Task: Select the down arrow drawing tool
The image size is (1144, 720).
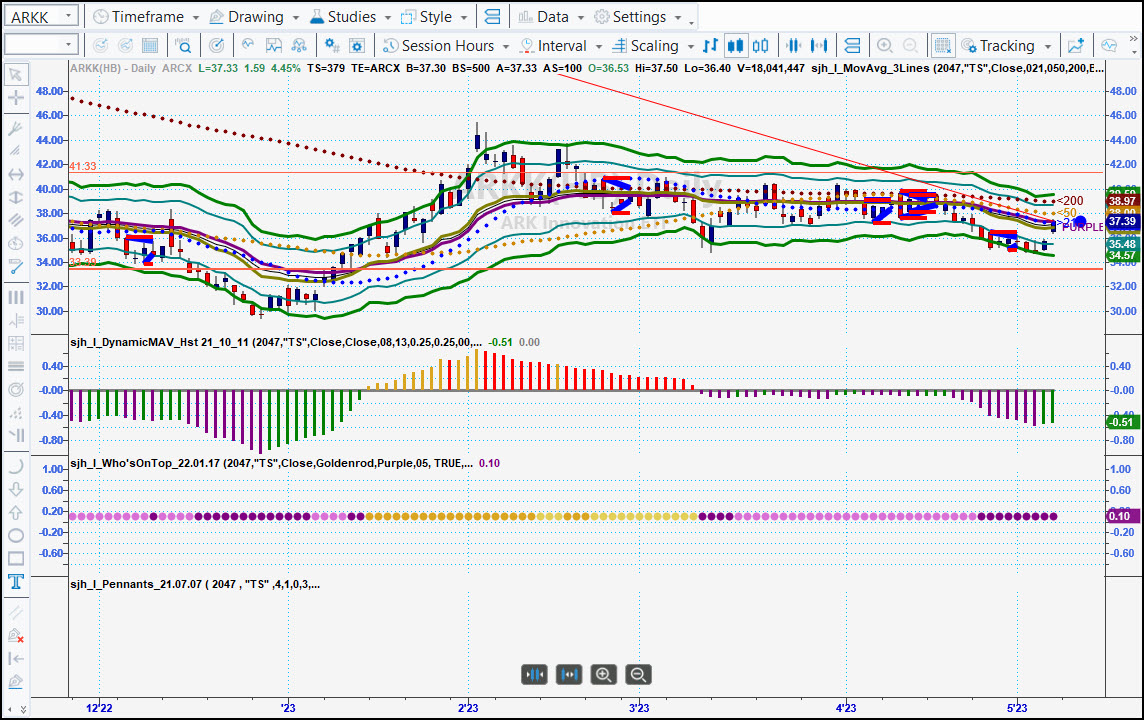Action: tap(15, 489)
